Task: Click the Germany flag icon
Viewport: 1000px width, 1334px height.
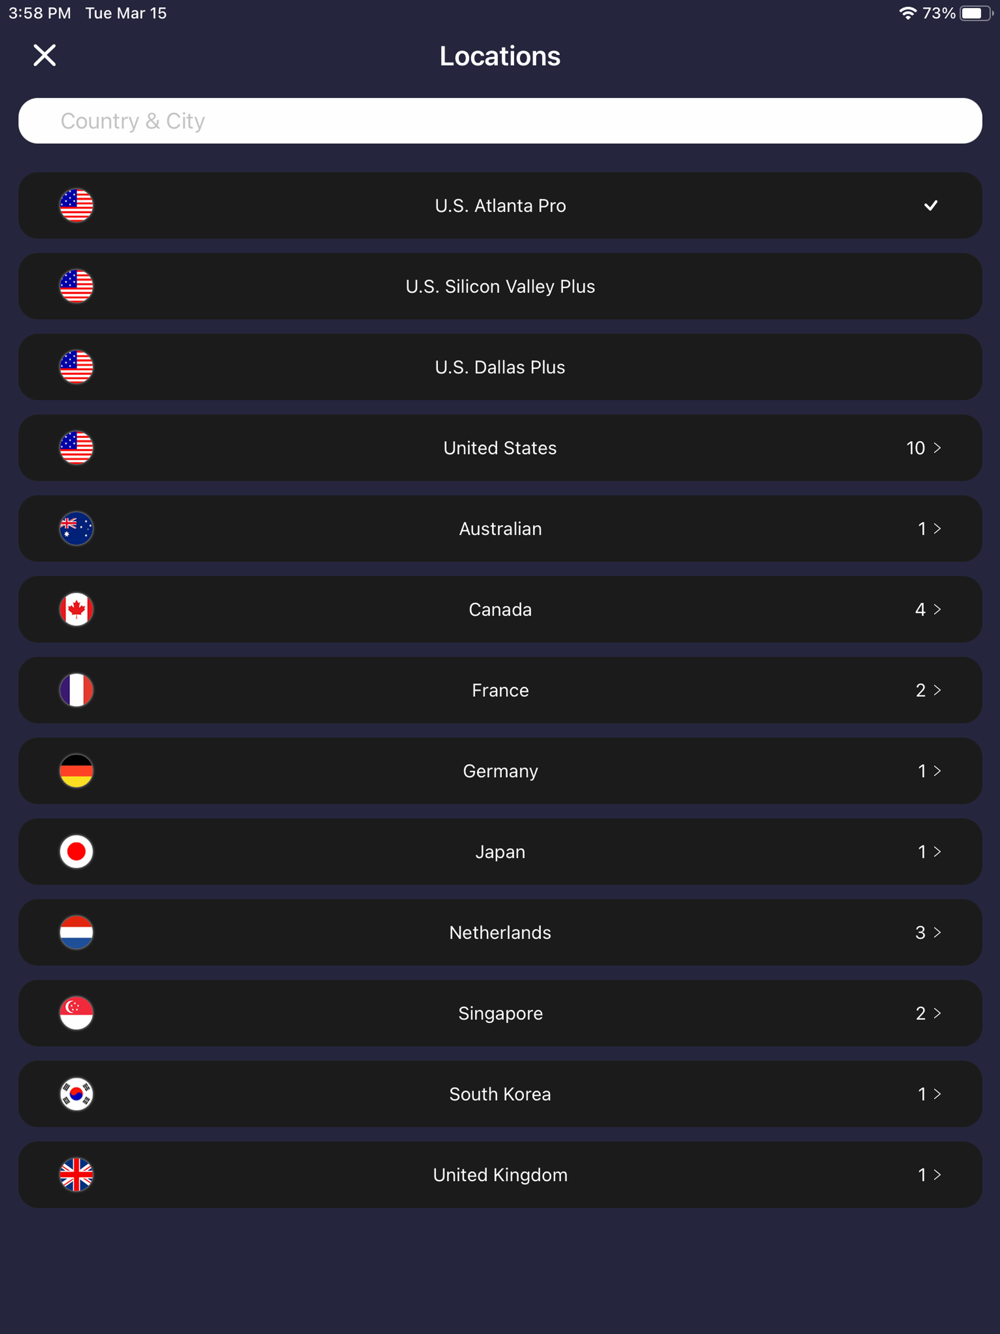Action: [x=76, y=771]
